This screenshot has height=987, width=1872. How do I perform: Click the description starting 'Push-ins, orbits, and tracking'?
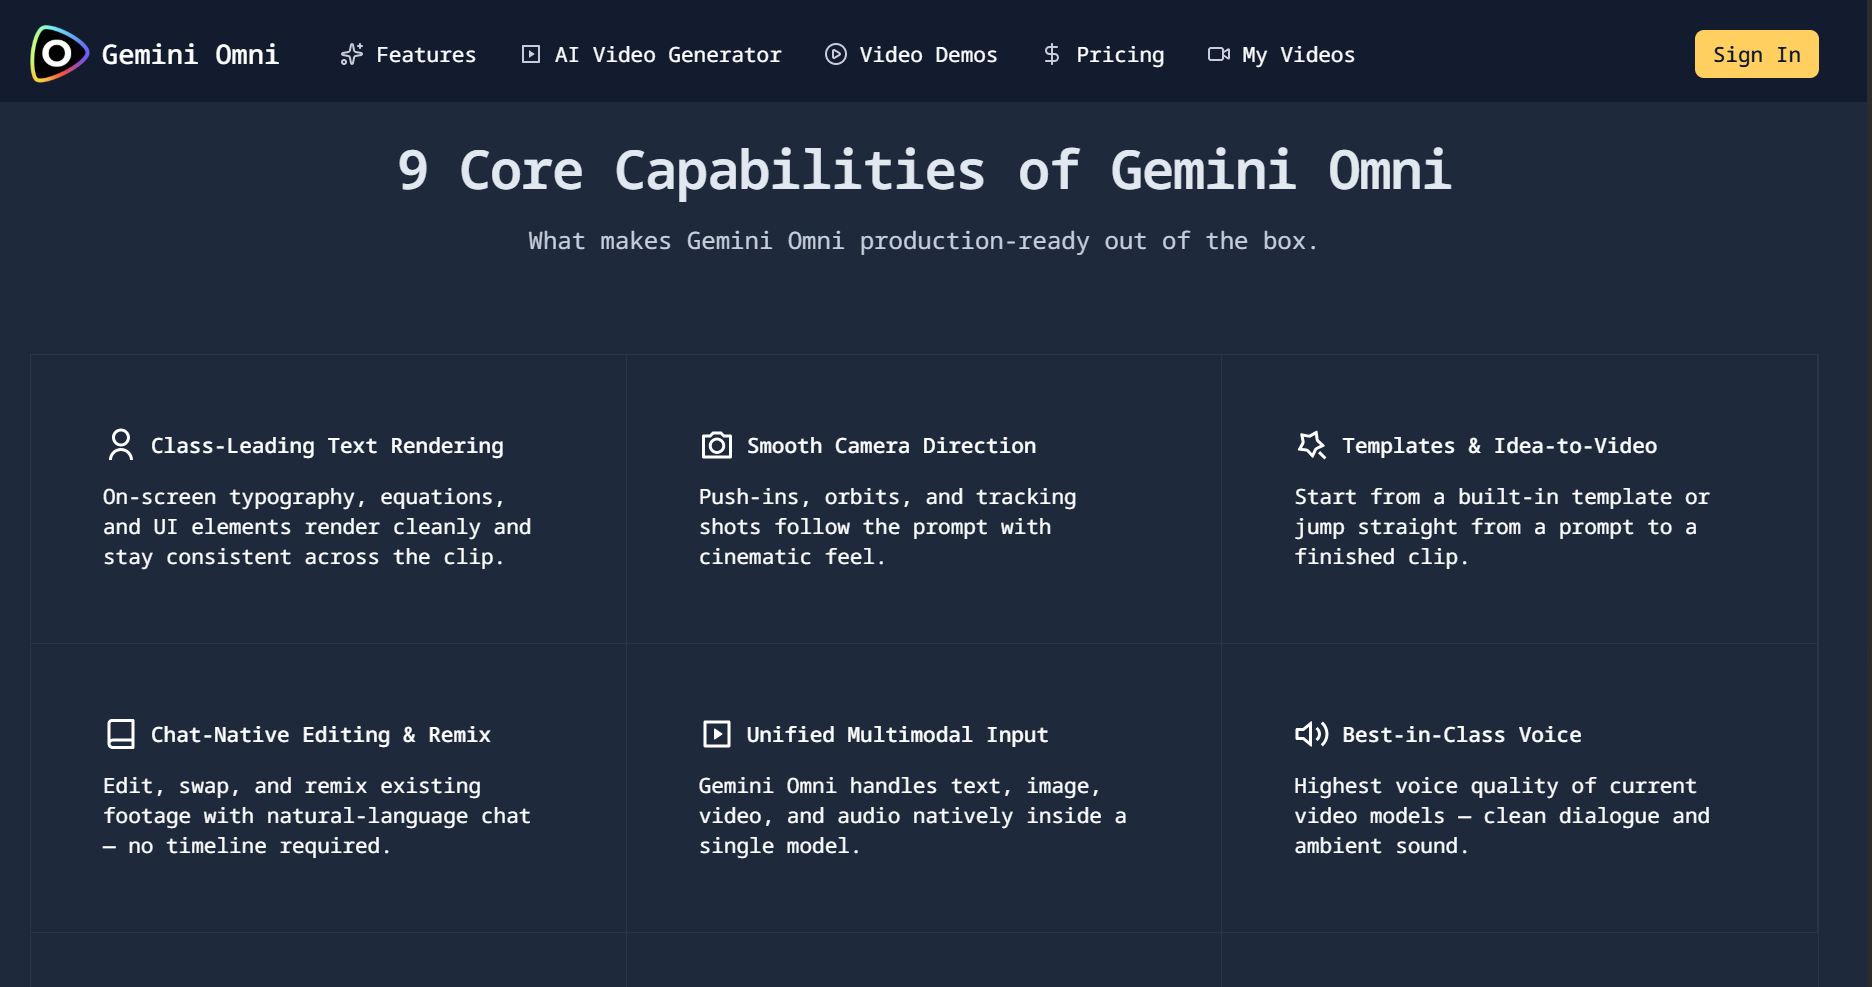[x=887, y=527]
